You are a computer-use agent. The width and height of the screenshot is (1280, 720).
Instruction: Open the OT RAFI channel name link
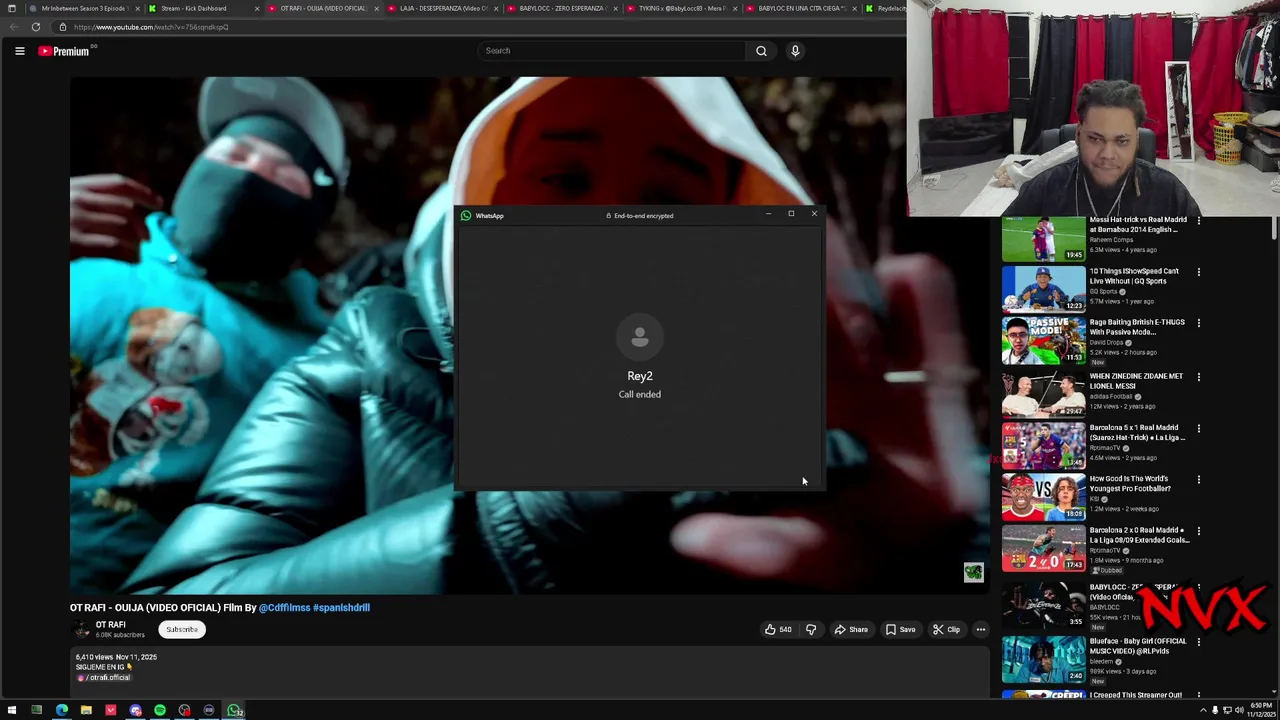pyautogui.click(x=110, y=625)
